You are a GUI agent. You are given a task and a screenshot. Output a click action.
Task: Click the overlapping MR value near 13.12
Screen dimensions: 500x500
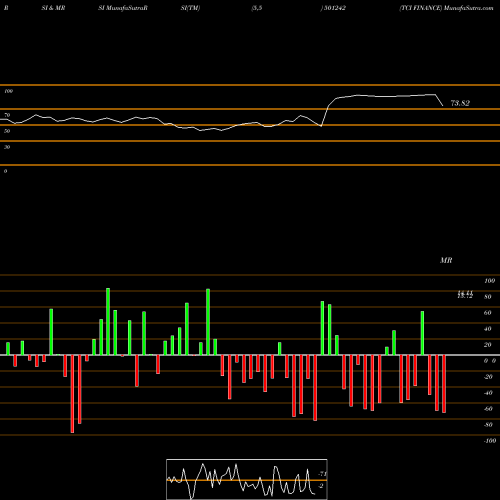pos(465,295)
